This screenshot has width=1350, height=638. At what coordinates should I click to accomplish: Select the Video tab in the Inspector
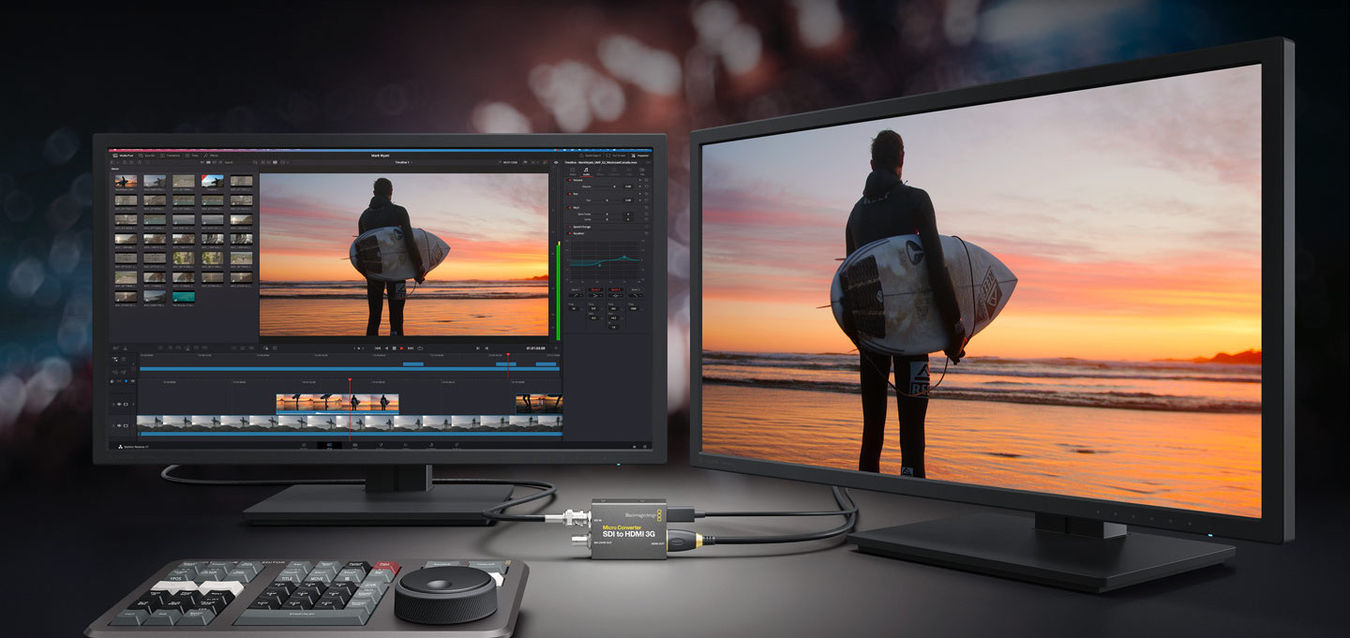573,172
